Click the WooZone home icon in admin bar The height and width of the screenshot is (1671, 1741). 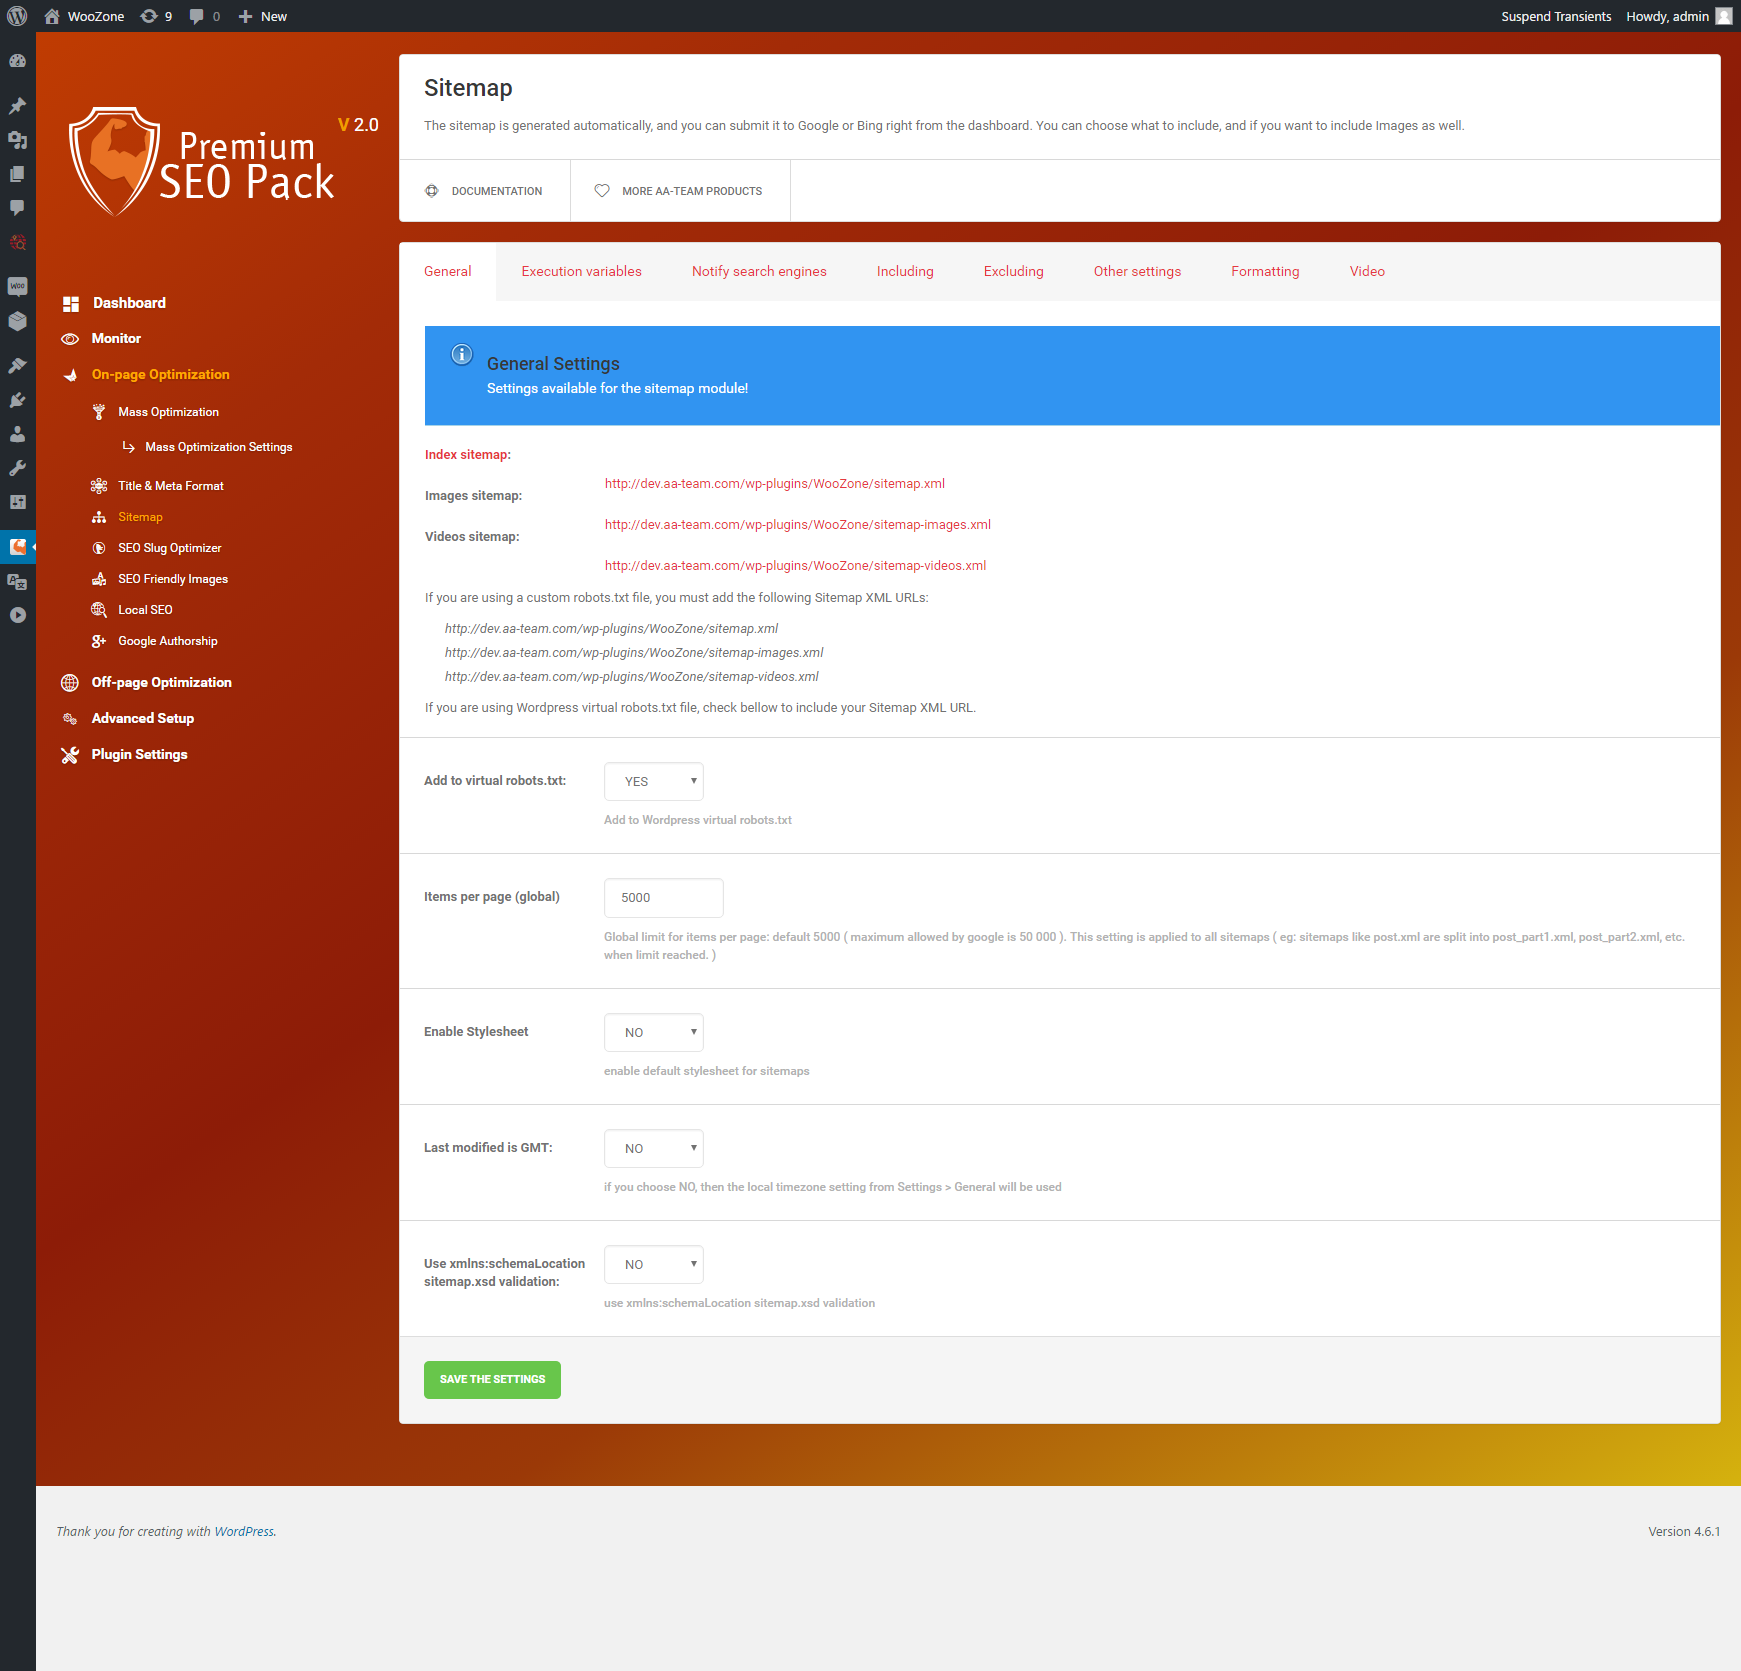52,16
